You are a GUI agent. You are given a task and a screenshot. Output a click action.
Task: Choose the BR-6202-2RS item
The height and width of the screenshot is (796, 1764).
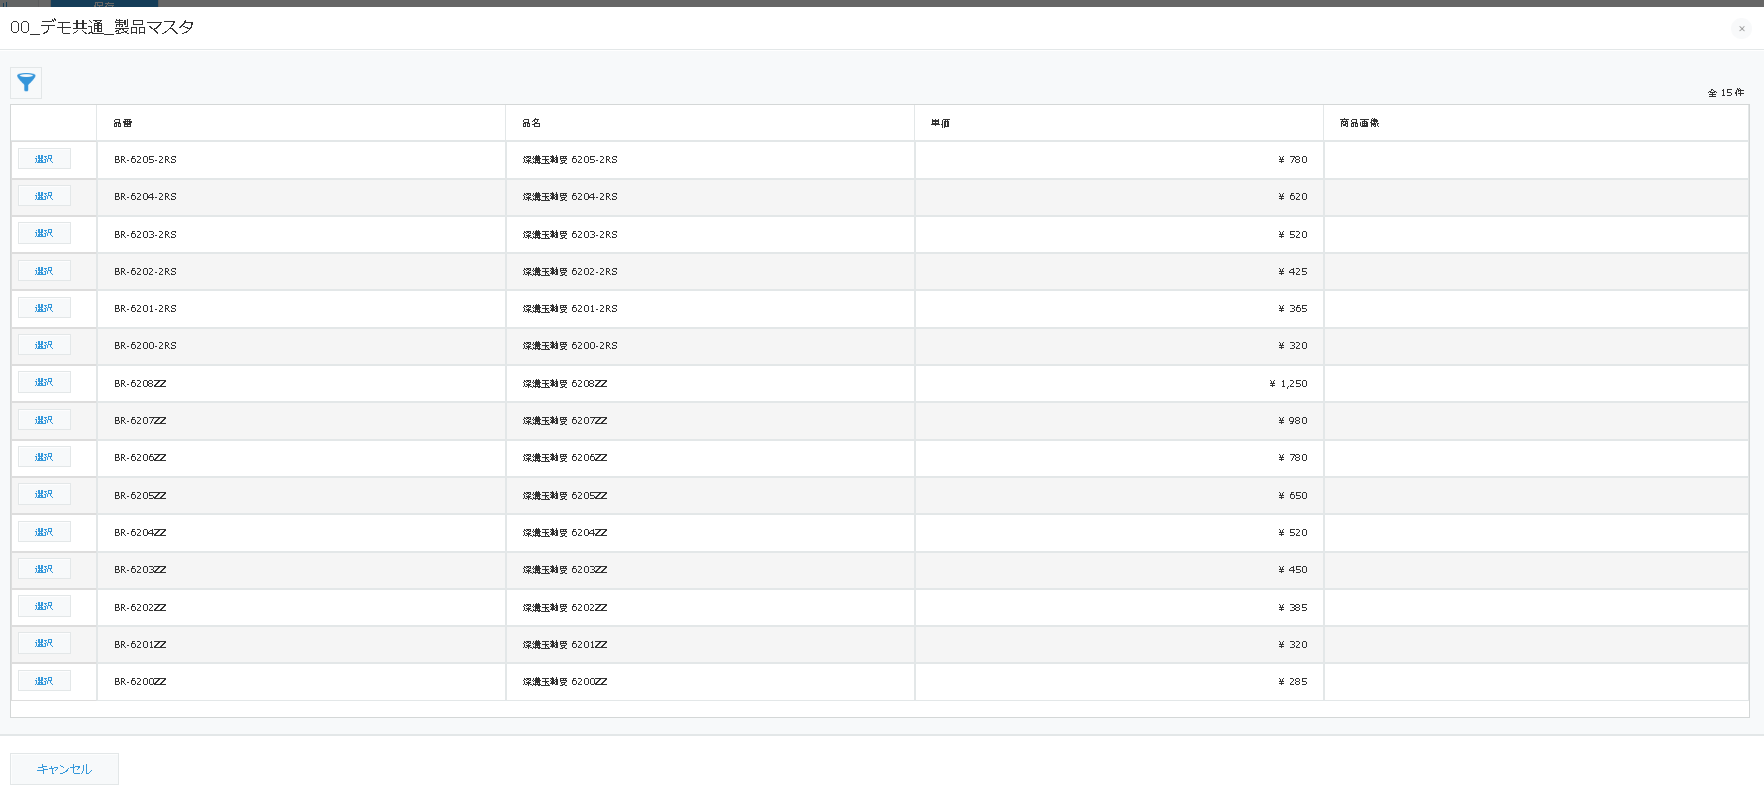[44, 271]
